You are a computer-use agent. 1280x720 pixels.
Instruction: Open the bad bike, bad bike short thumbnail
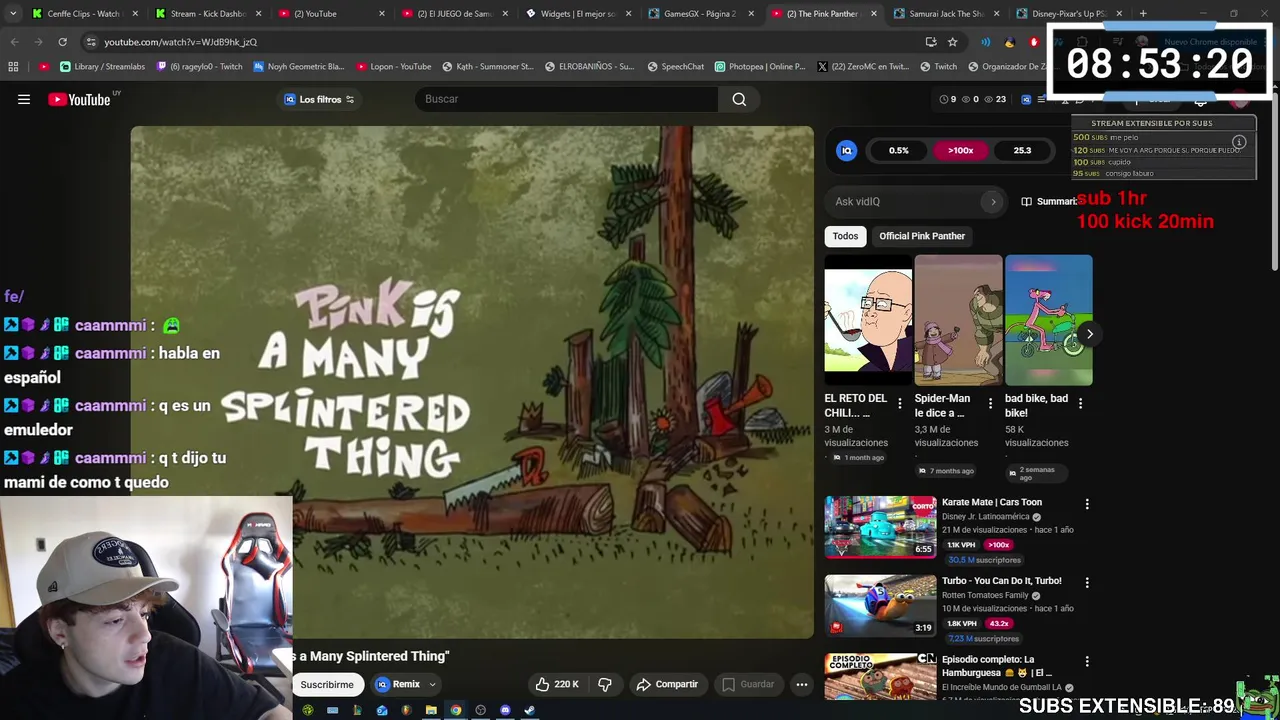[1048, 320]
